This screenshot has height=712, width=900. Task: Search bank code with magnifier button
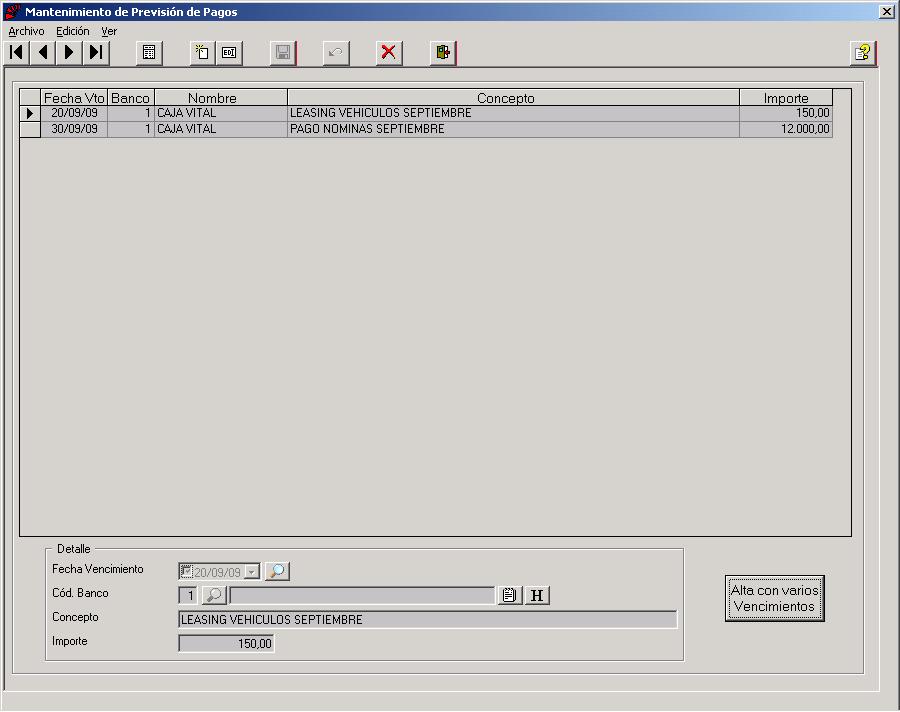(214, 595)
